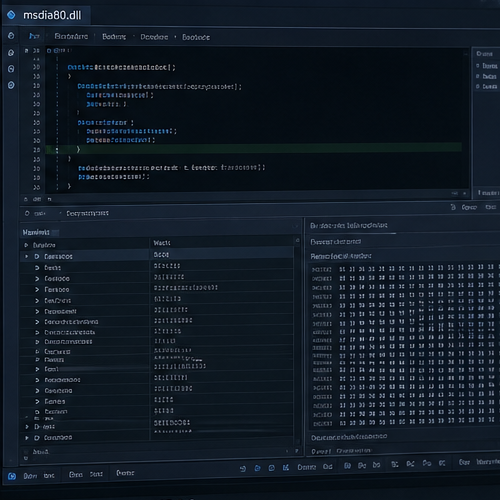Screen dimensions: 500x500
Task: Expand the top-level tree node under panel header
Action: coord(26,245)
